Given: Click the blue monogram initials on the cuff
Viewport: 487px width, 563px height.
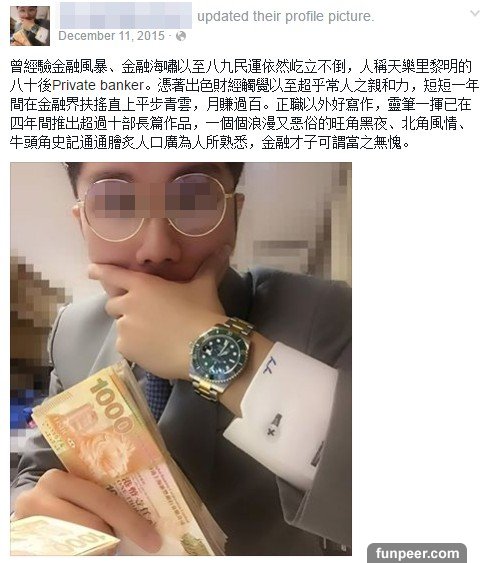Looking at the screenshot, I should 270,366.
